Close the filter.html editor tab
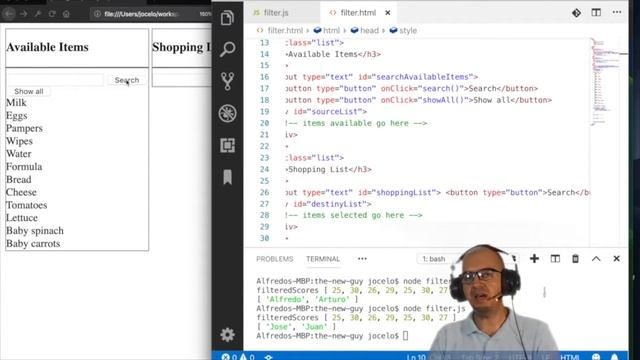The image size is (640, 360). click(388, 13)
